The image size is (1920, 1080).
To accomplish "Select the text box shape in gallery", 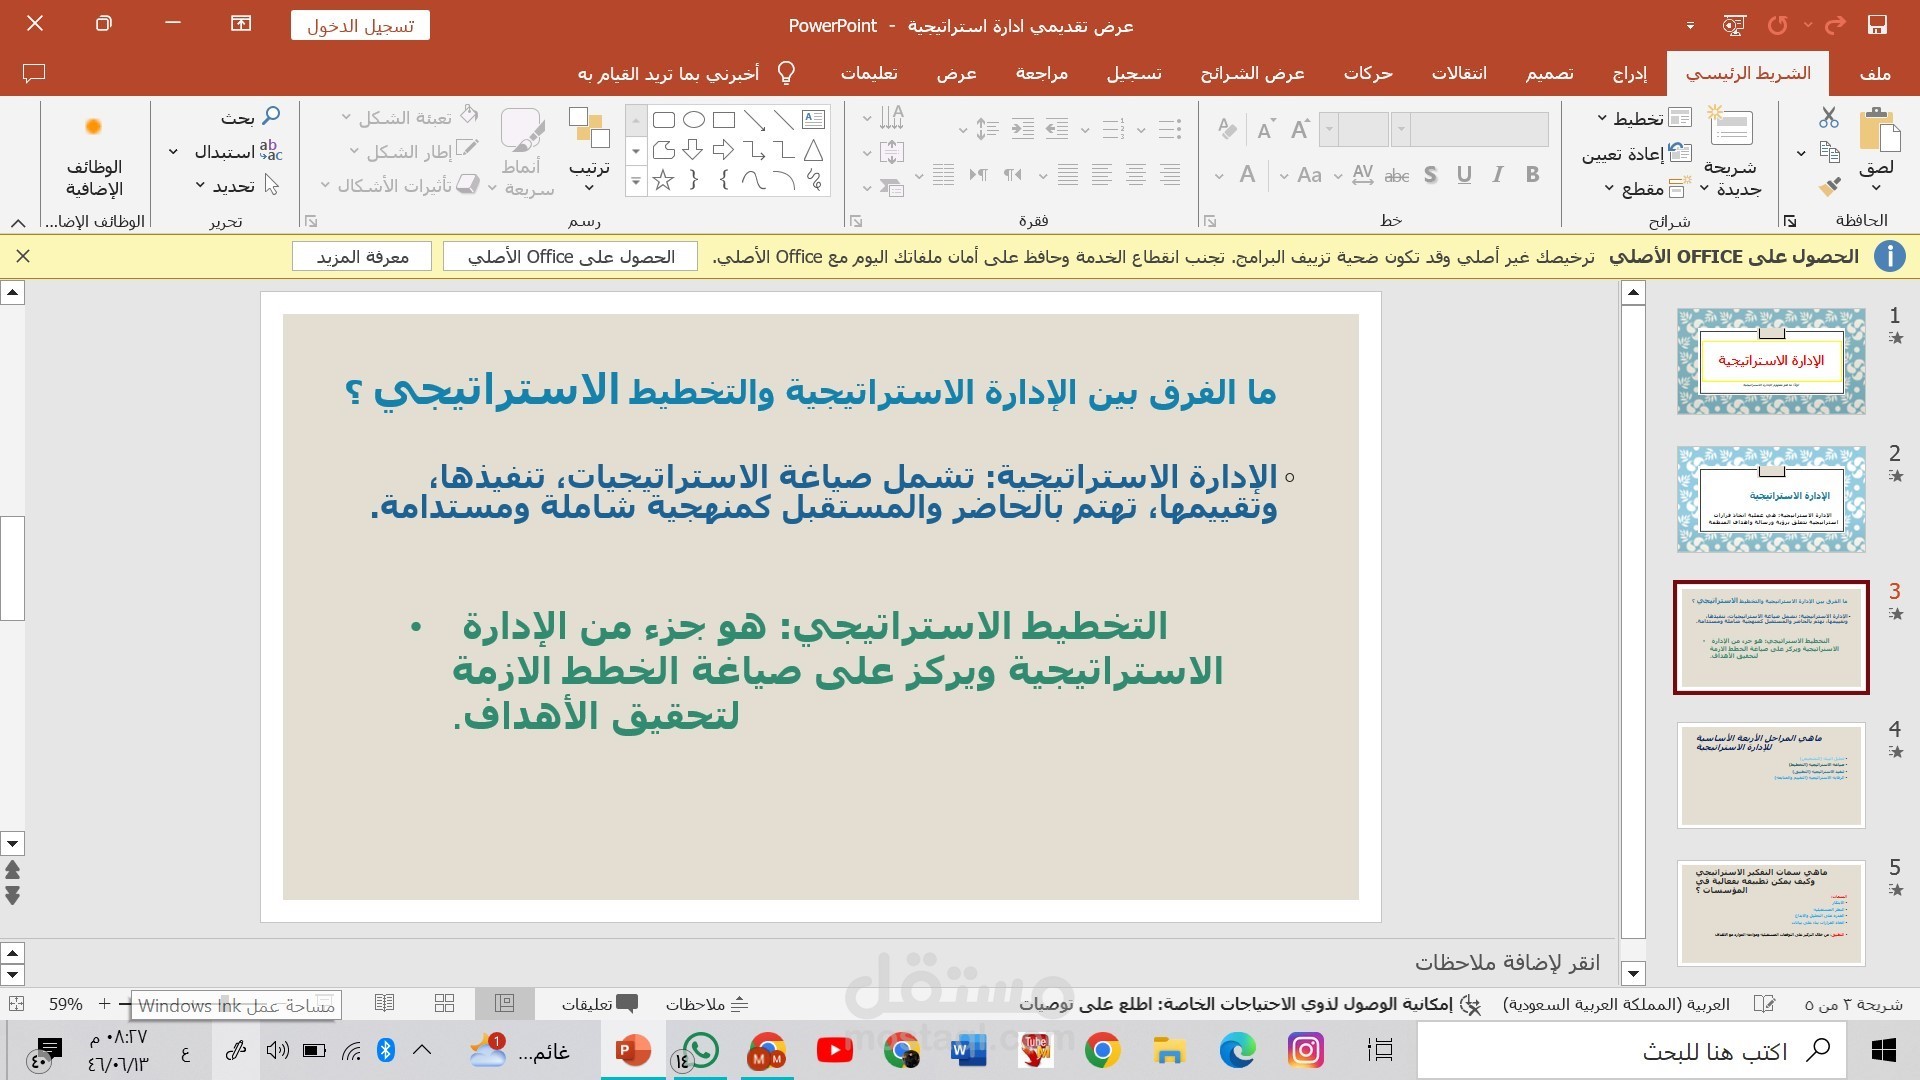I will pyautogui.click(x=814, y=120).
